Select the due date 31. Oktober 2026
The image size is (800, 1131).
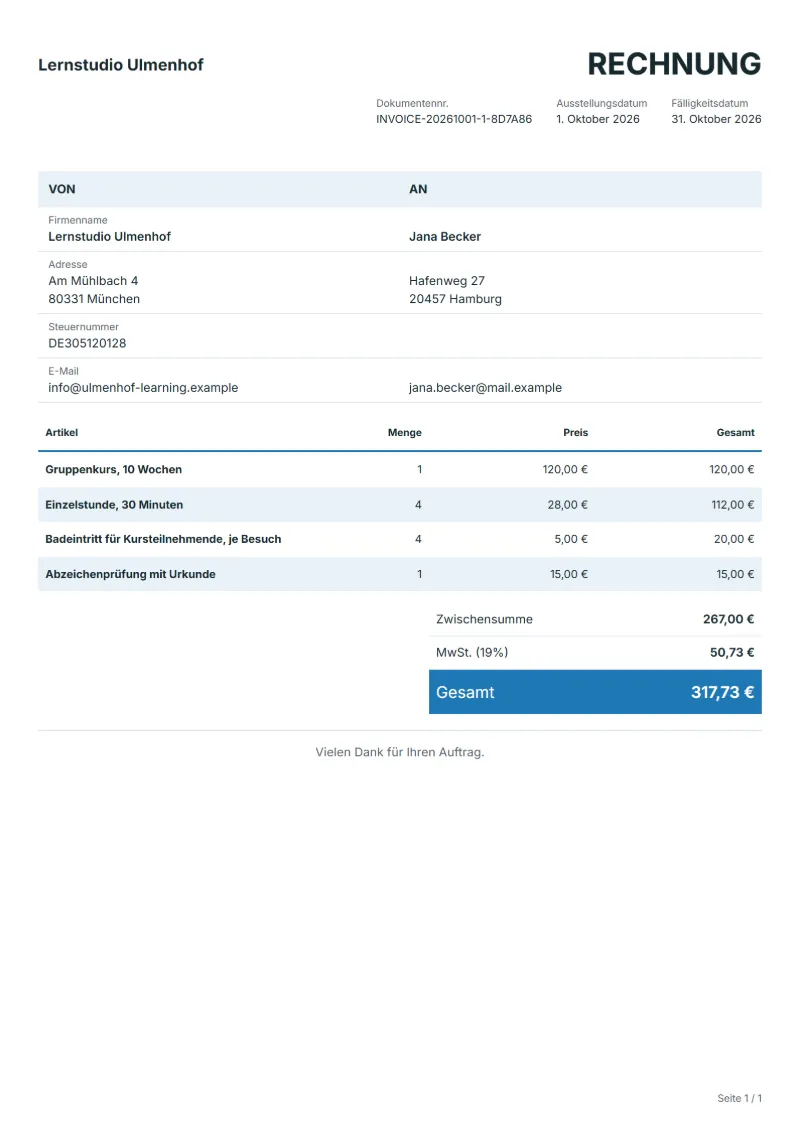(716, 119)
